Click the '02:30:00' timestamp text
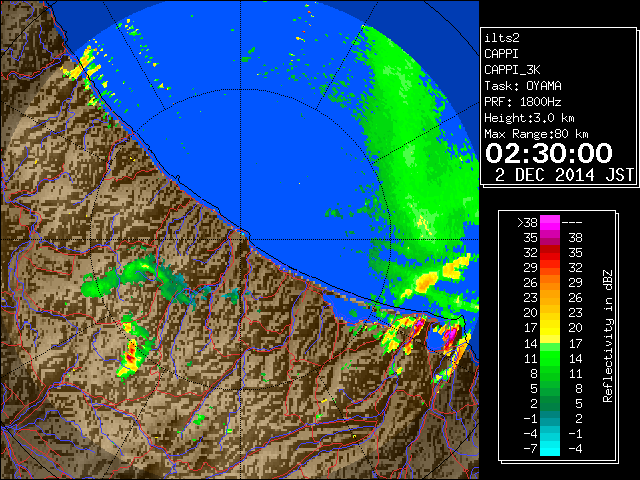 (x=549, y=153)
